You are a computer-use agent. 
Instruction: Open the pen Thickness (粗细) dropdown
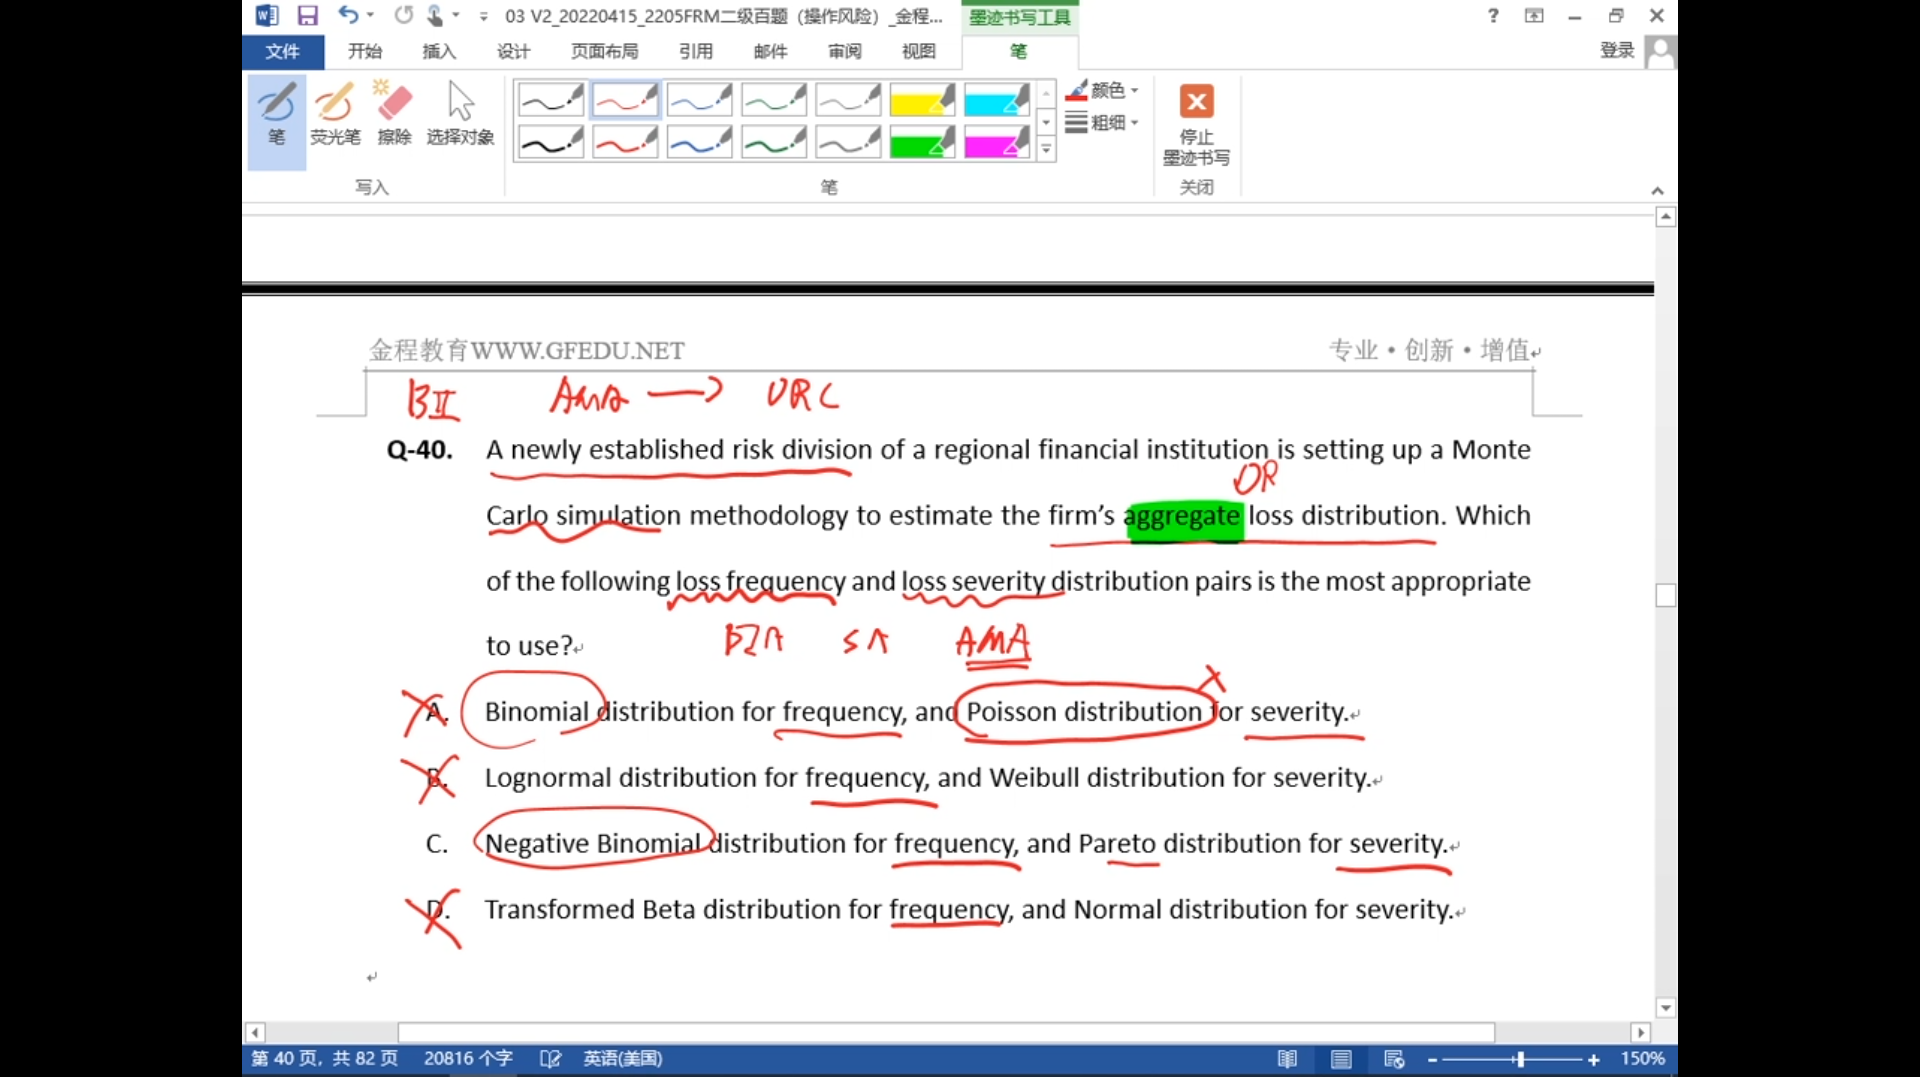tap(1104, 123)
